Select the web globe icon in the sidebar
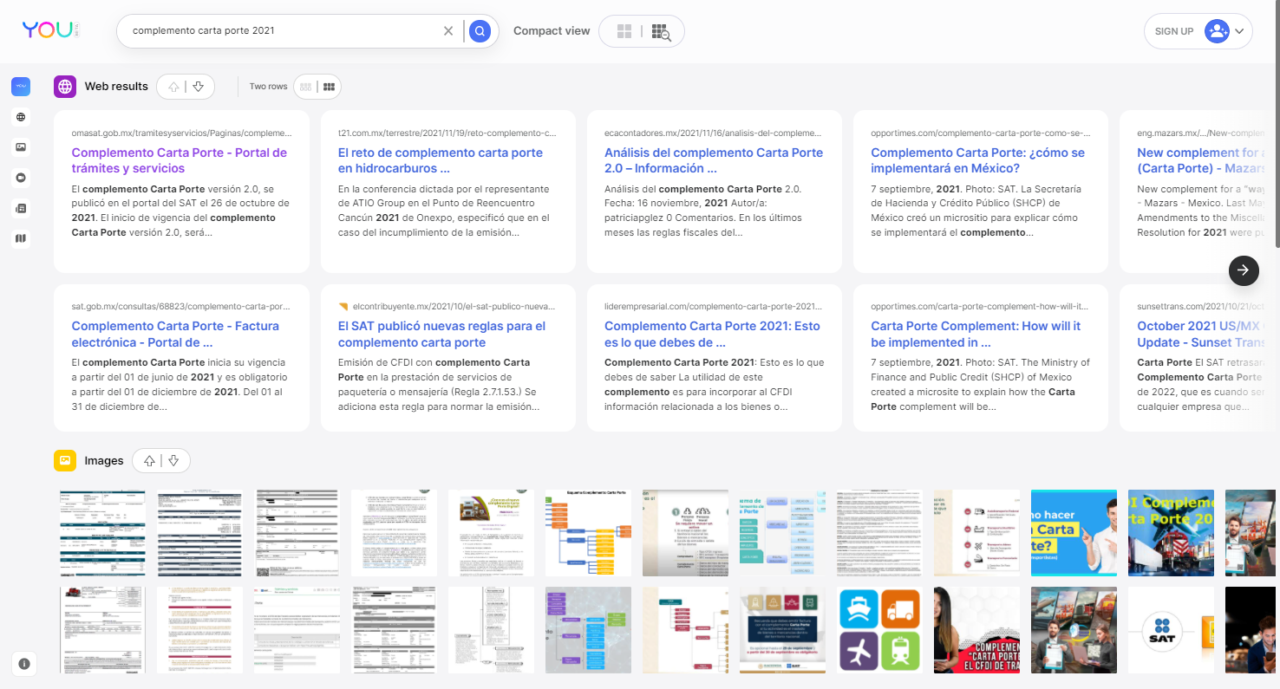The width and height of the screenshot is (1280, 689). click(21, 117)
